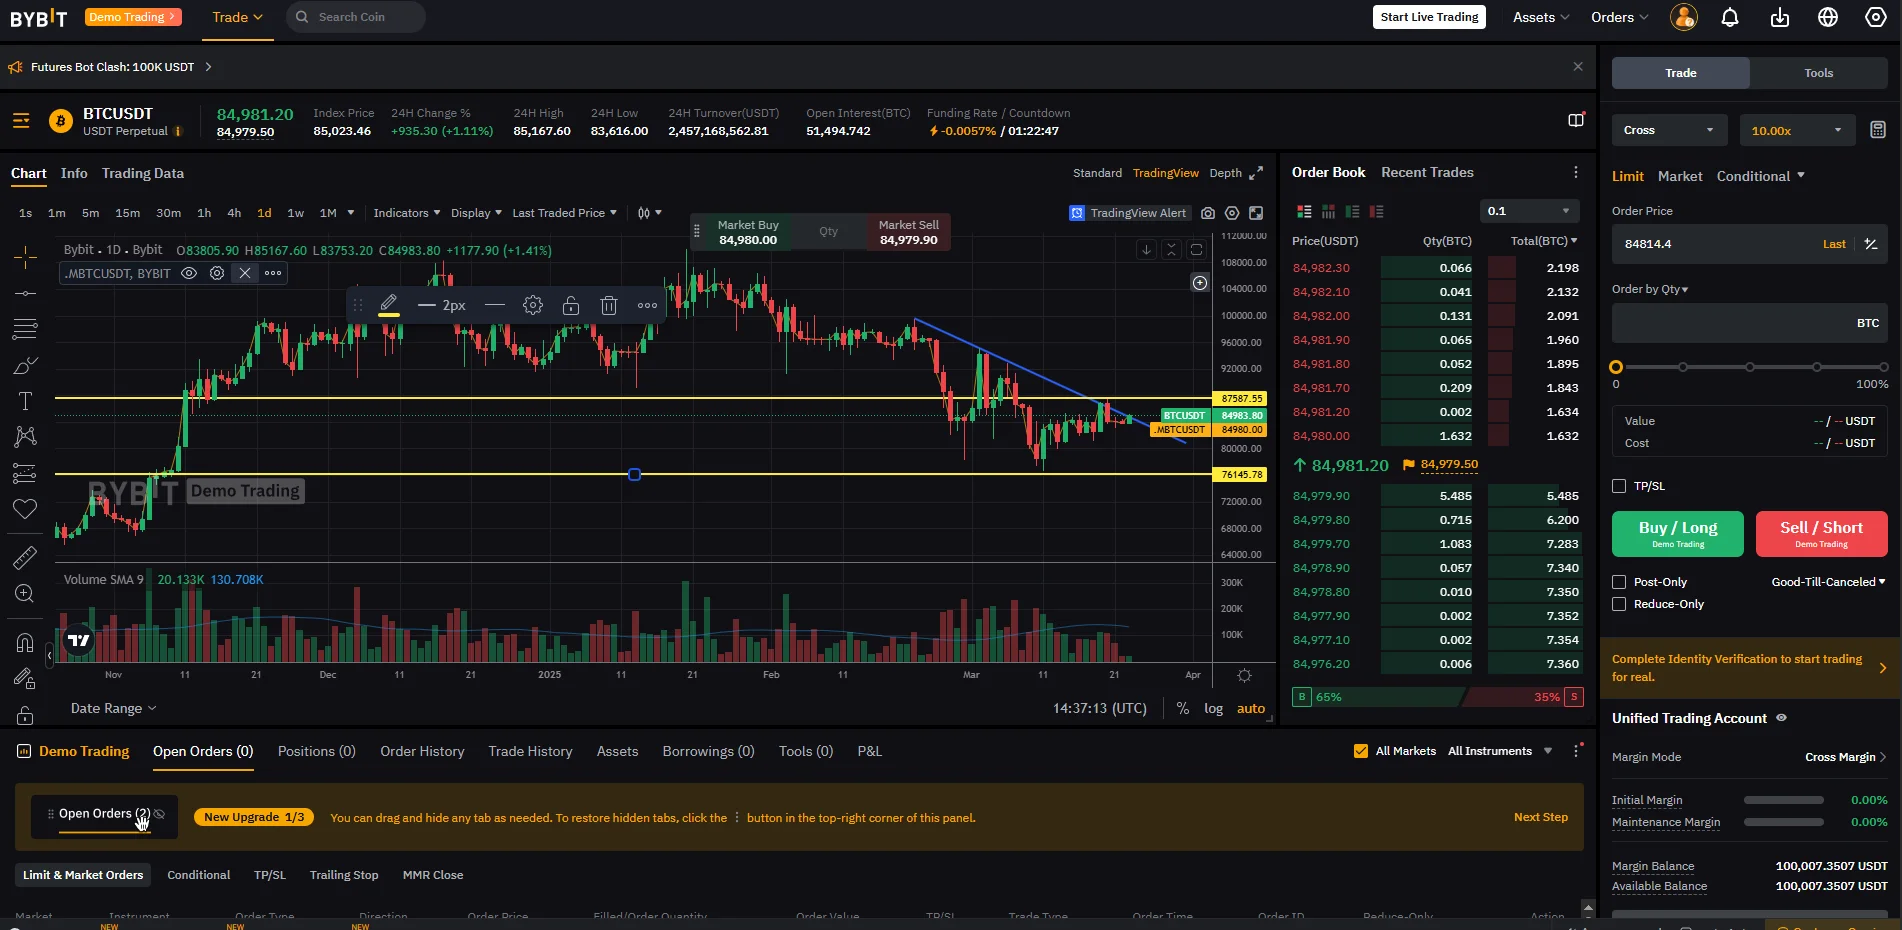Toggle auto scale on the chart
The width and height of the screenshot is (1902, 930).
(x=1251, y=708)
